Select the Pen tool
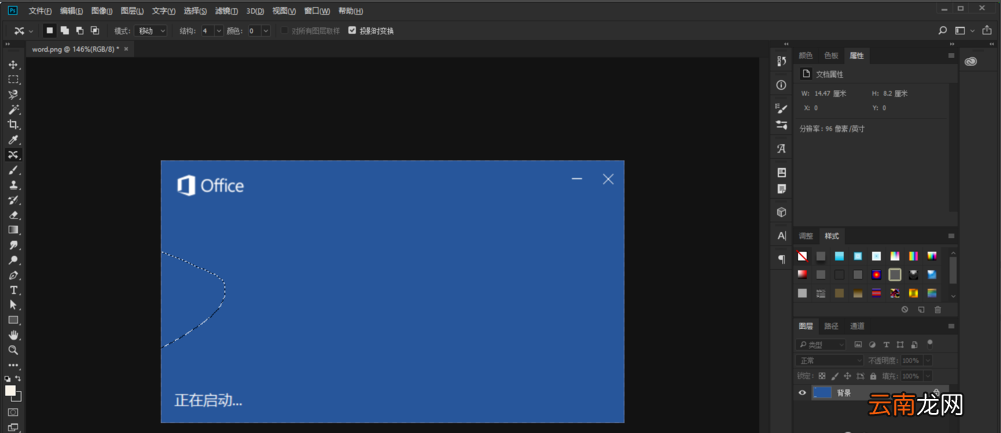Screen dimensions: 1001x433 pos(13,275)
